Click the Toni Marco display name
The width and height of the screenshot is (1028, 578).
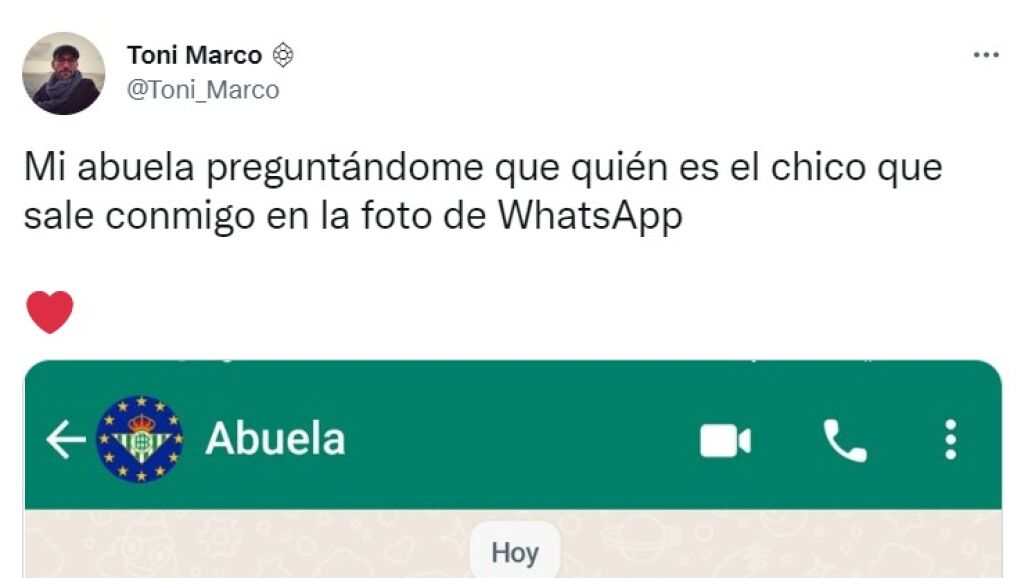(195, 55)
